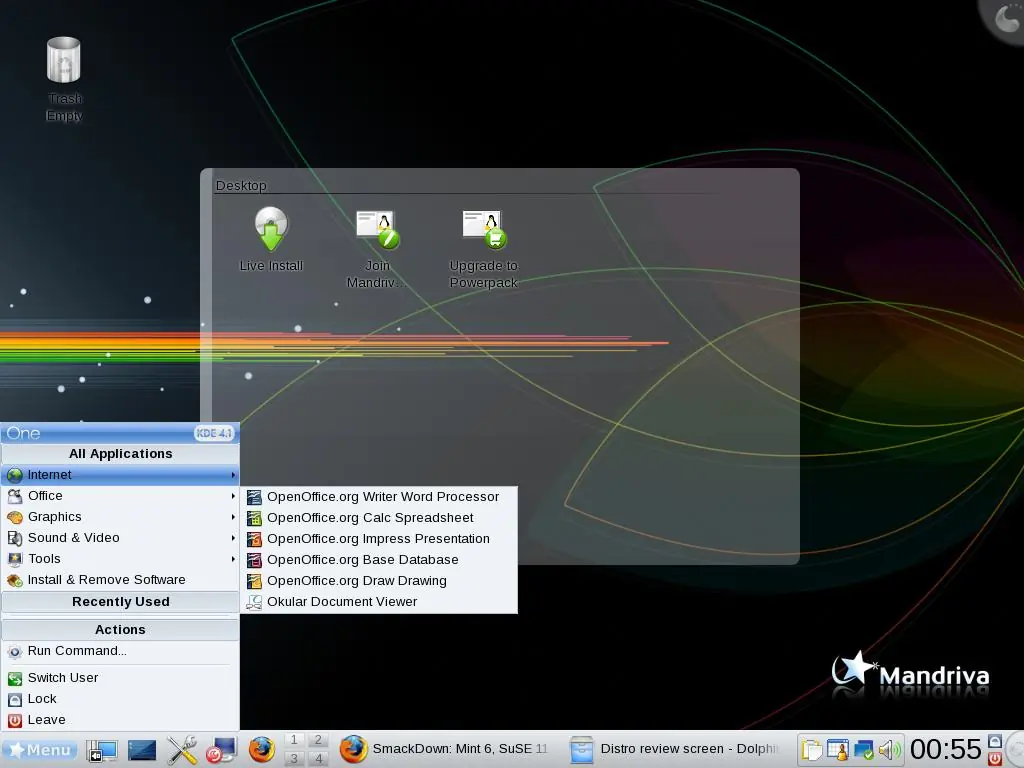Launch OpenOffice.org Base Database
The image size is (1024, 768).
coord(379,560)
